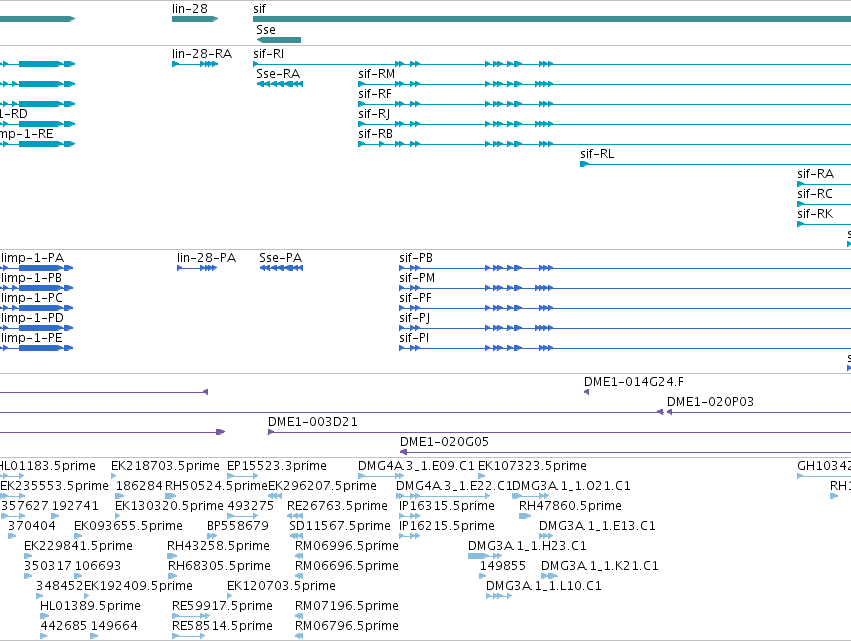Image resolution: width=851 pixels, height=641 pixels.
Task: Click the sif gene label
Action: click(x=259, y=9)
